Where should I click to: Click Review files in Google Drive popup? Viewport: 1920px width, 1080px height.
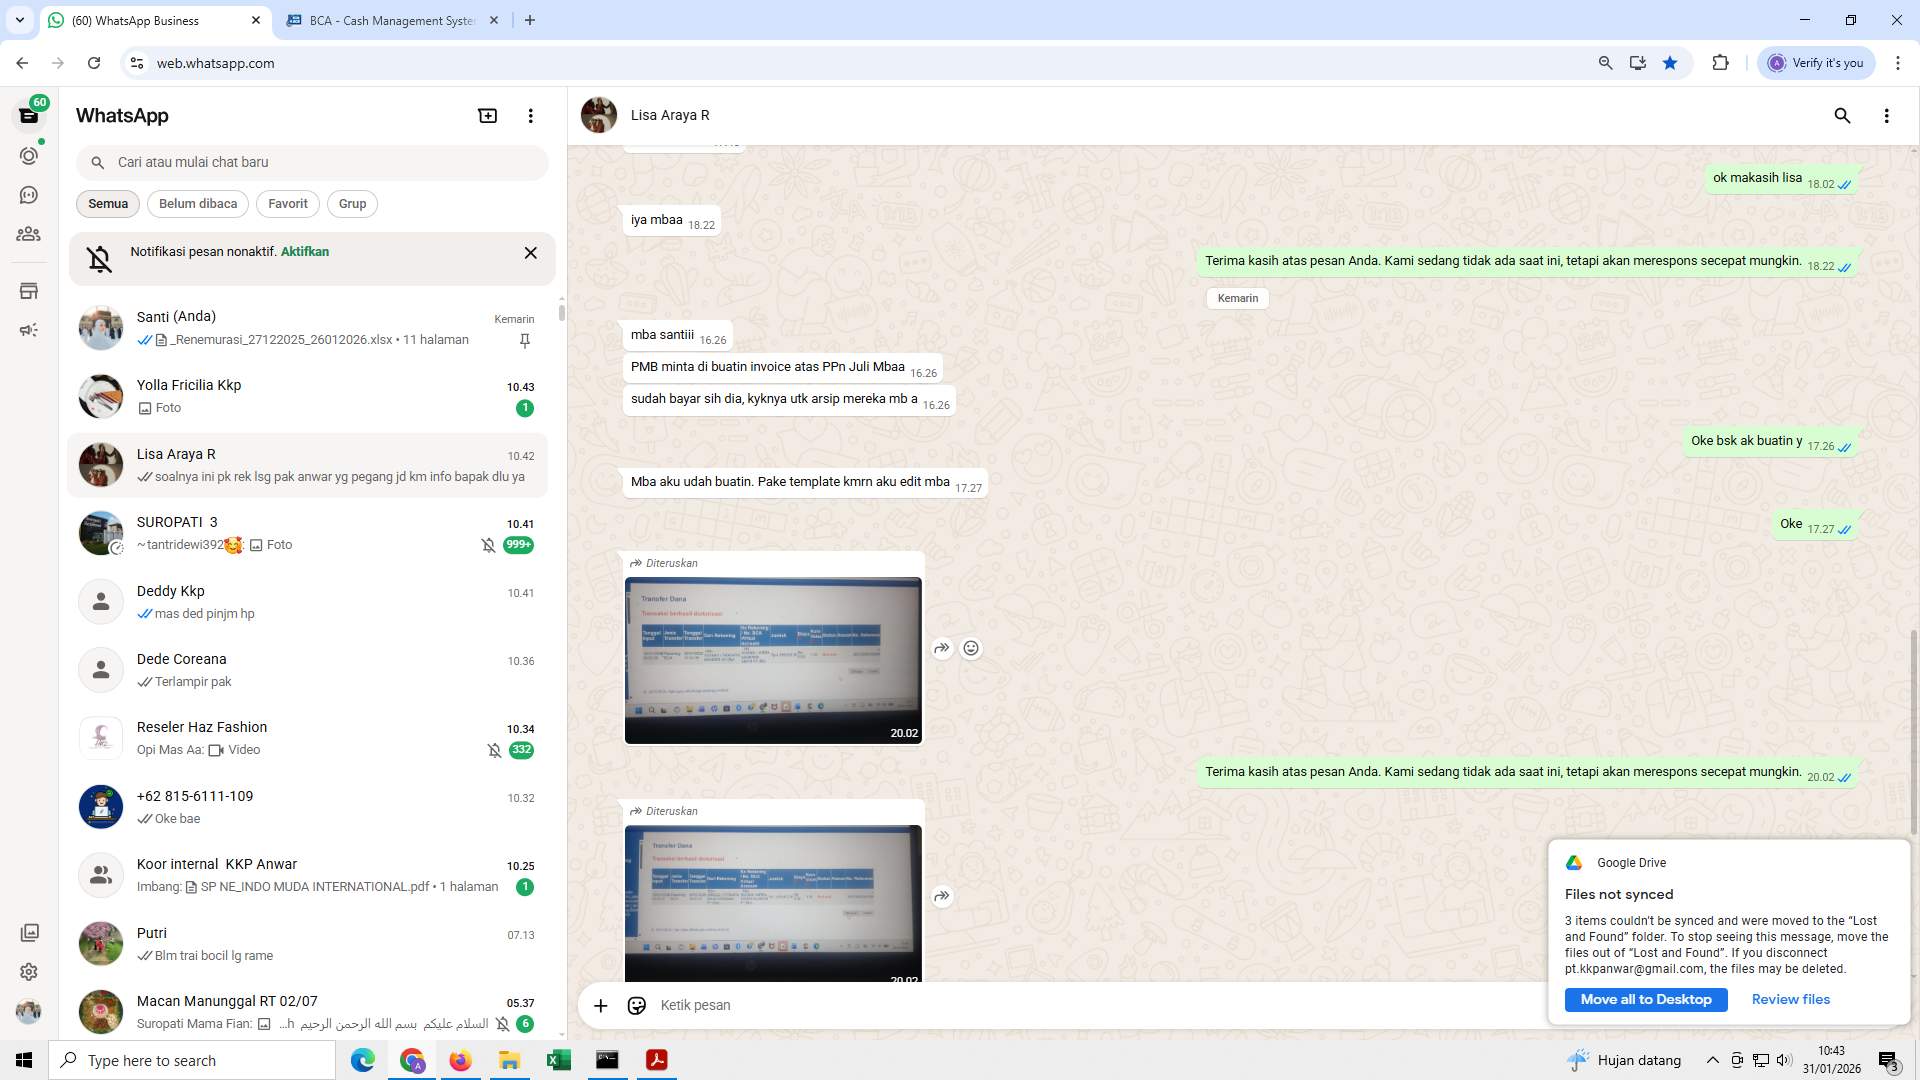click(x=1790, y=999)
